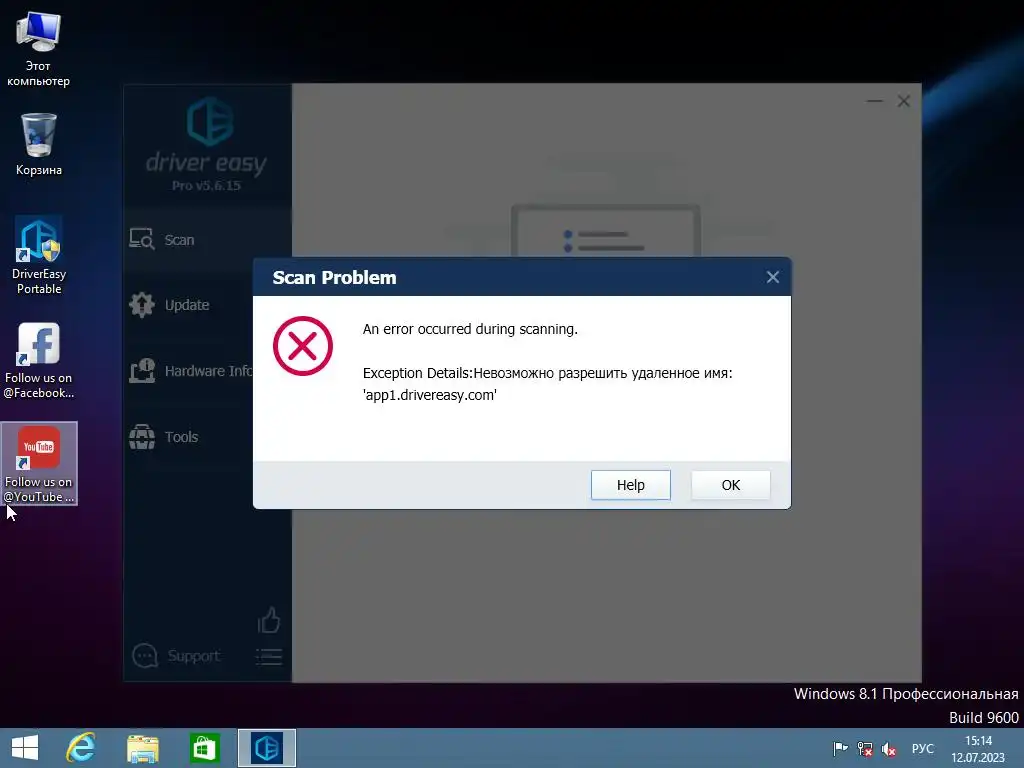Image resolution: width=1024 pixels, height=768 pixels.
Task: Open the clock showing 15:14 in tray
Action: tap(978, 749)
